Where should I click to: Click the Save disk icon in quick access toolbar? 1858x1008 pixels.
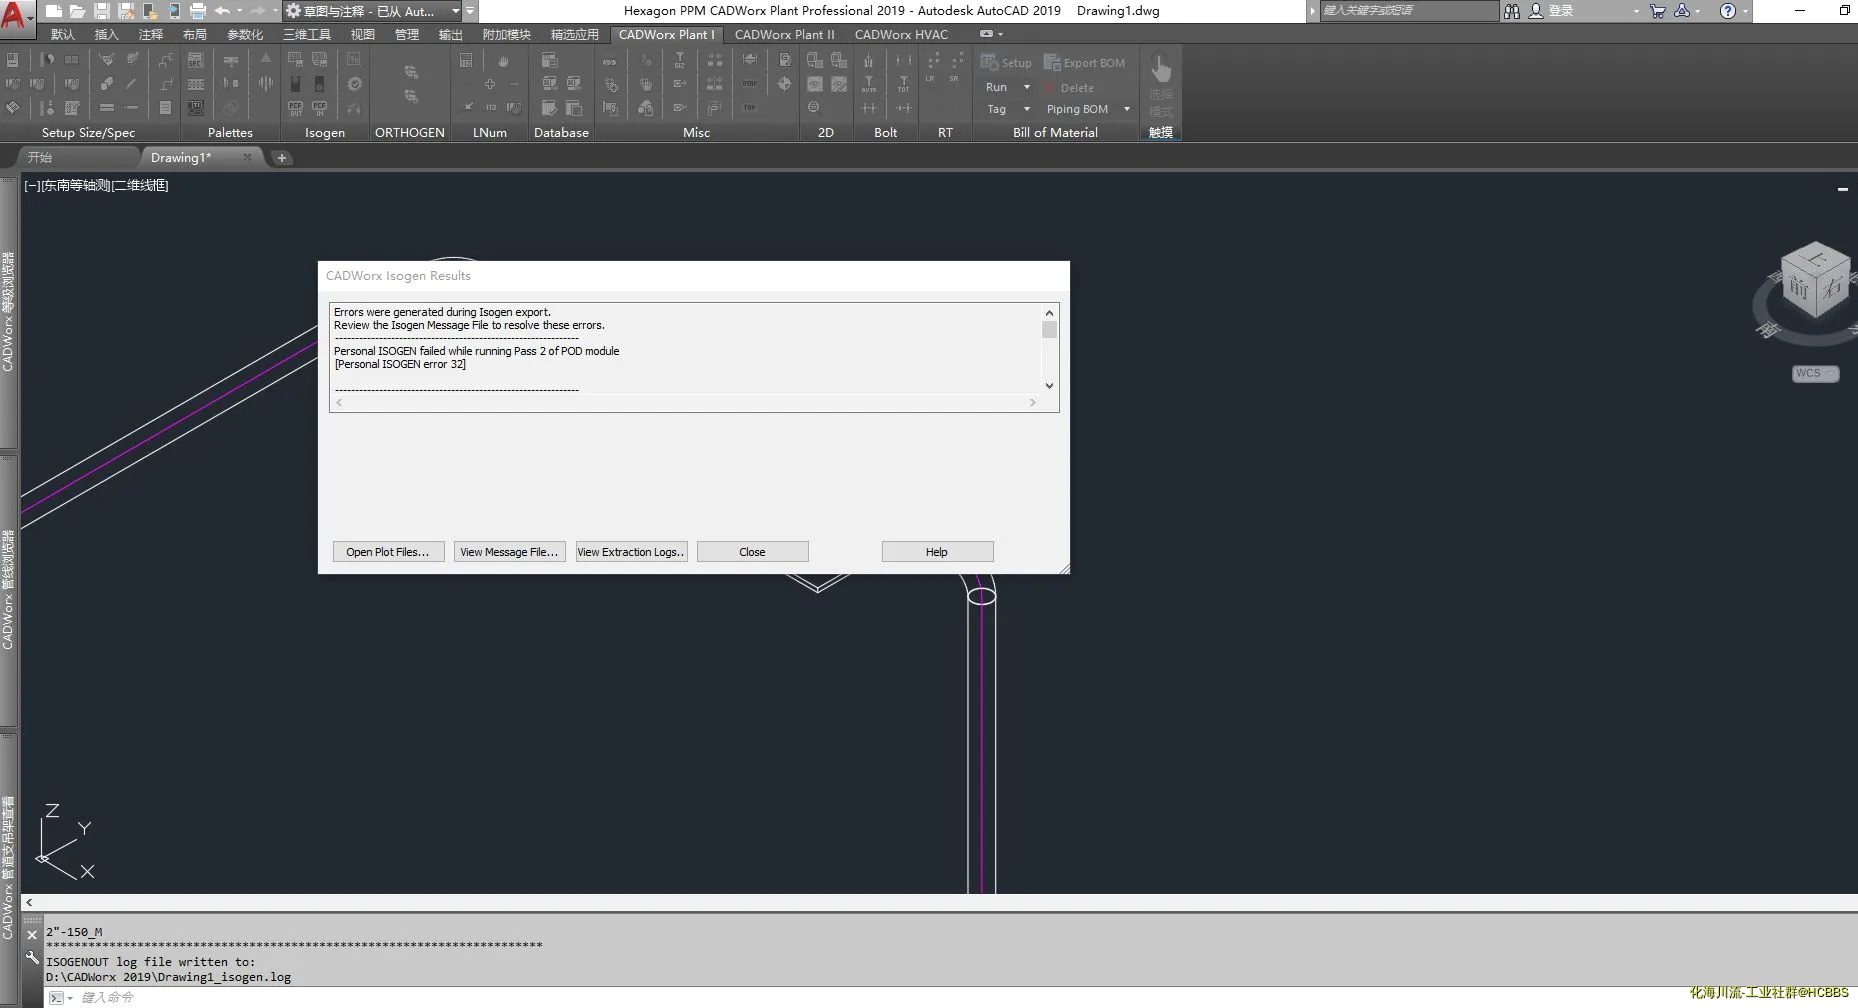pos(102,11)
